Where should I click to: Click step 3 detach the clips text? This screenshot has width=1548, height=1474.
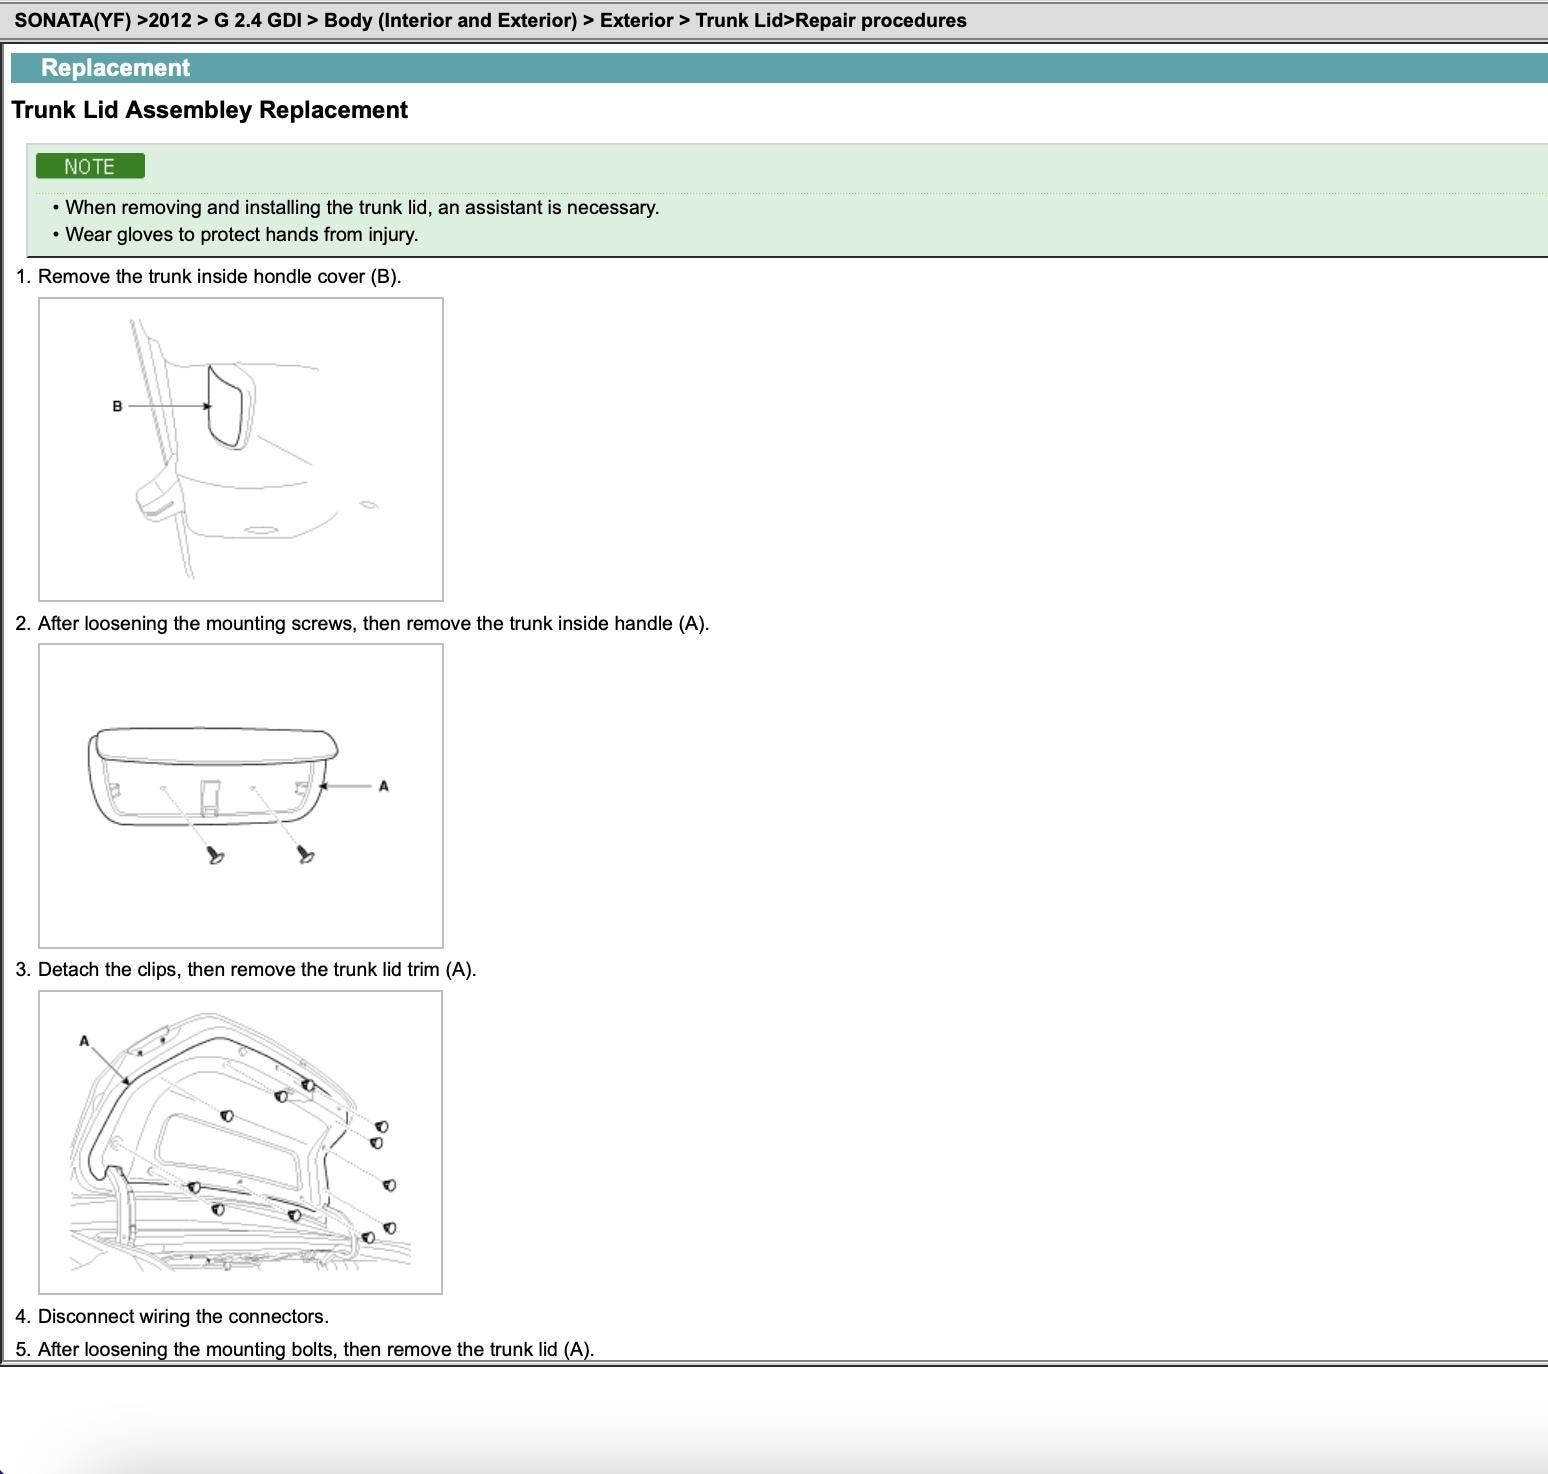pyautogui.click(x=256, y=969)
